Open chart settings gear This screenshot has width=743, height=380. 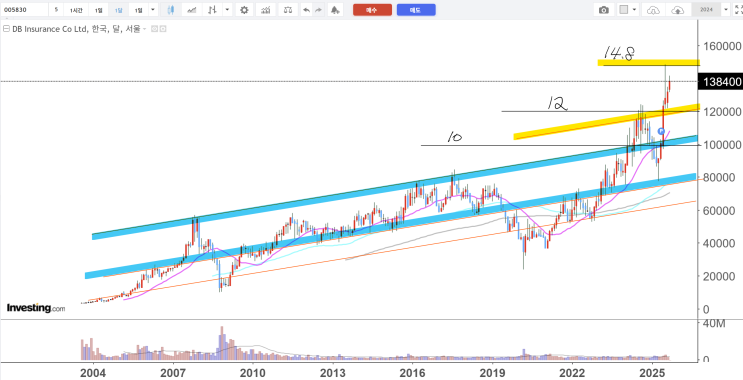[244, 10]
